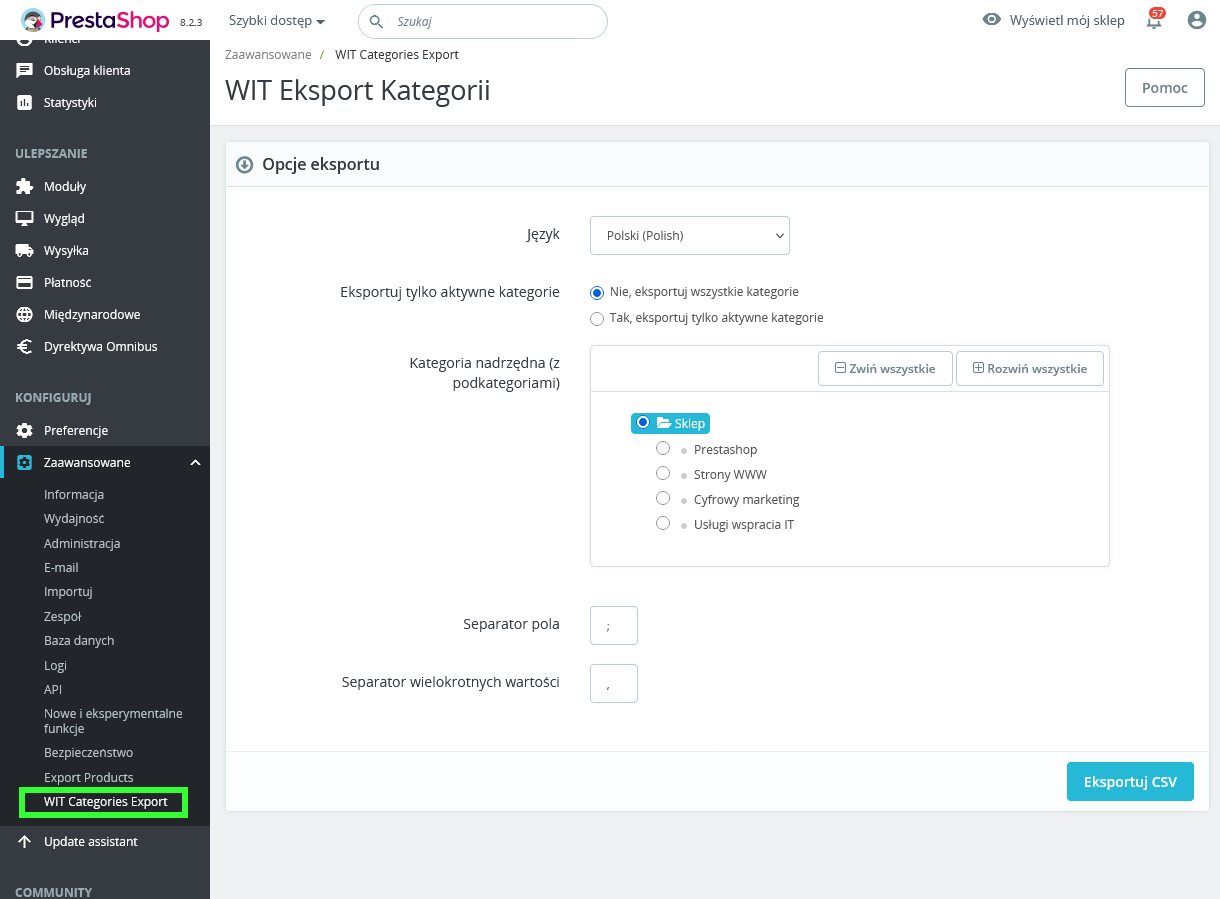Viewport: 1220px width, 899px height.
Task: Click the Dyrektywa Omnibus euro icon
Action: click(25, 347)
